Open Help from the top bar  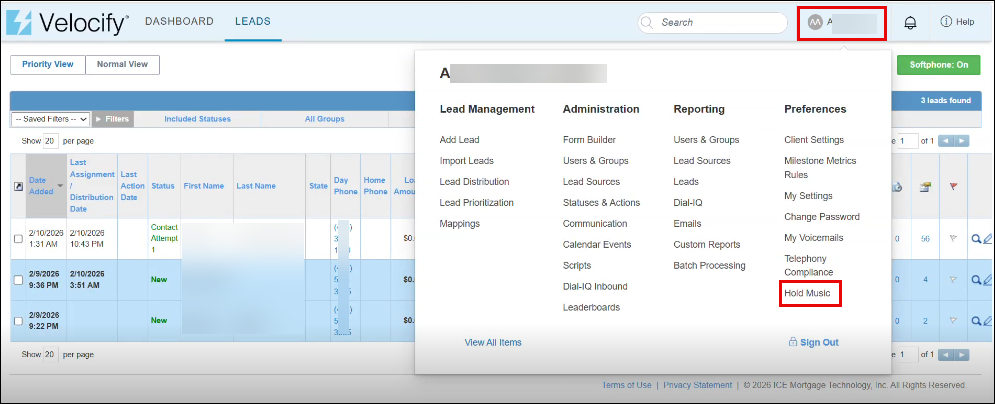tap(957, 22)
